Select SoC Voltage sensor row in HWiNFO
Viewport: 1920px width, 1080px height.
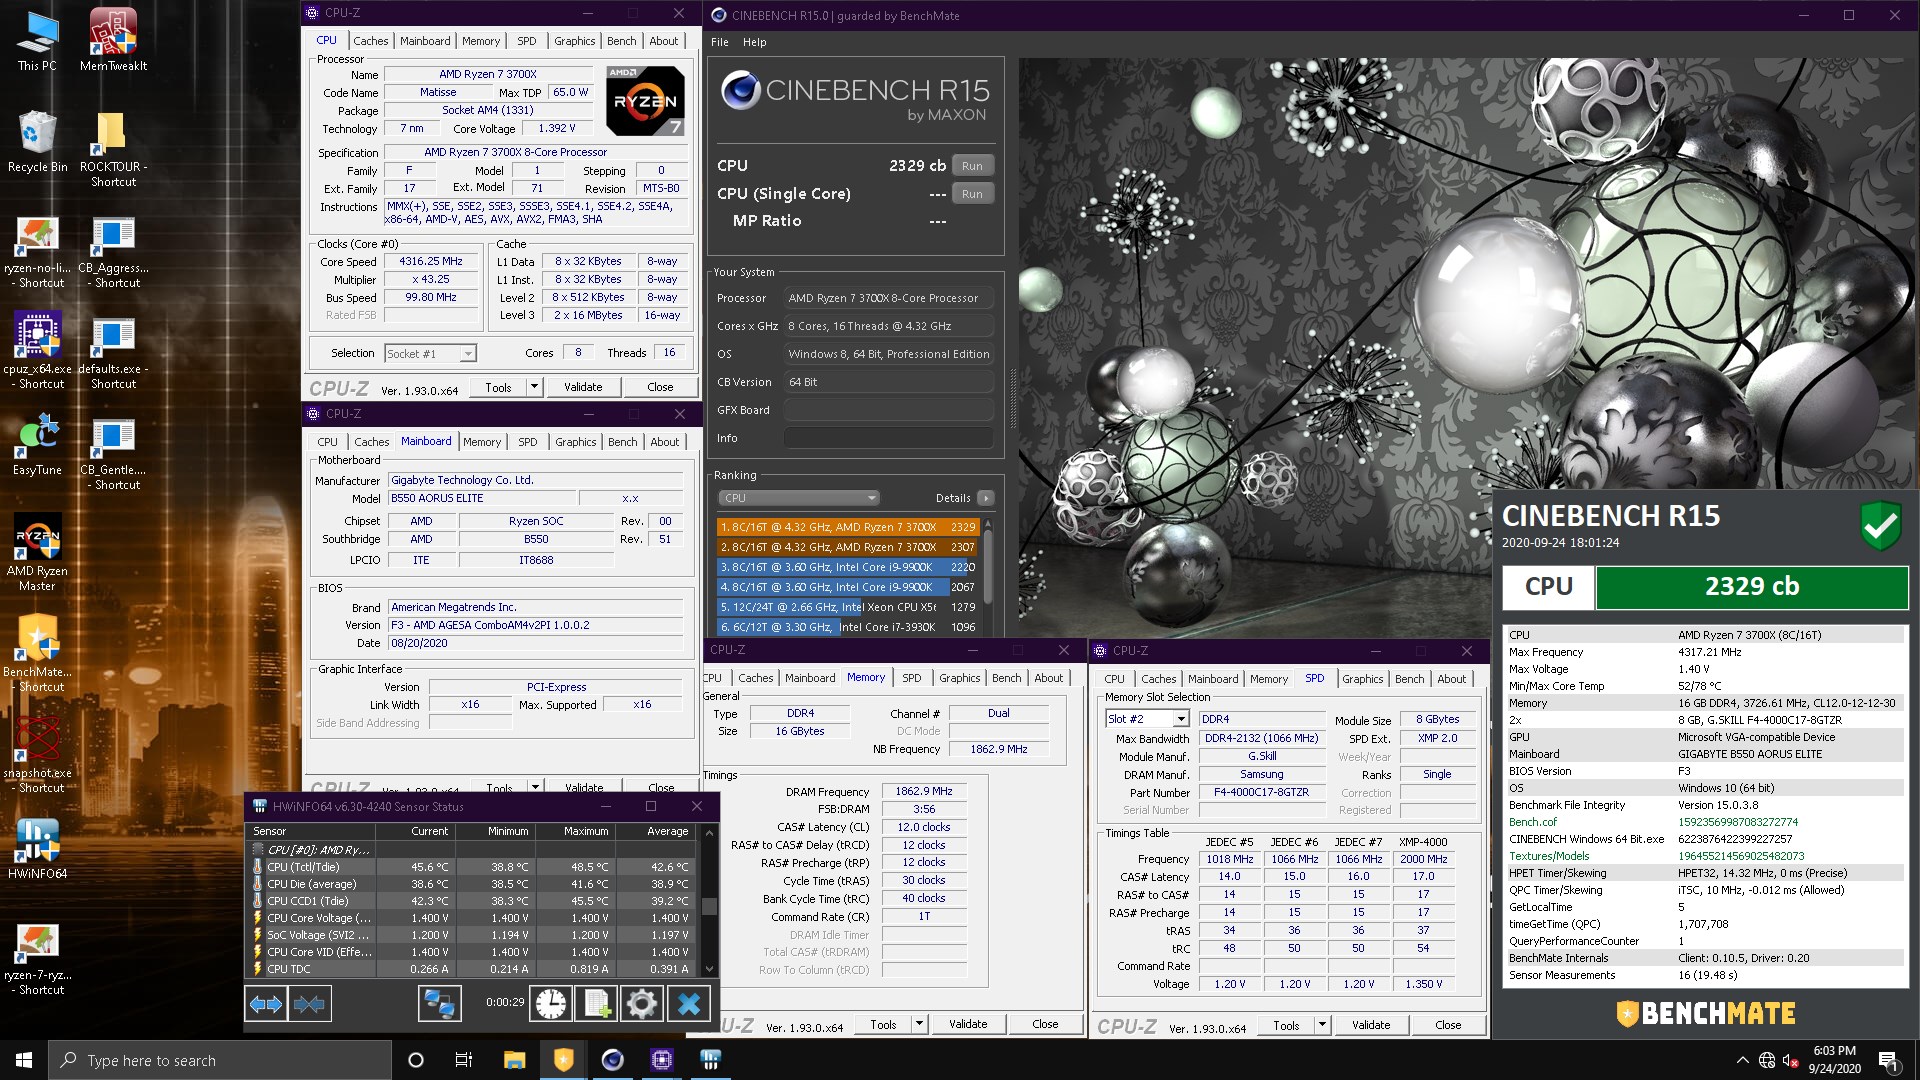coord(471,935)
